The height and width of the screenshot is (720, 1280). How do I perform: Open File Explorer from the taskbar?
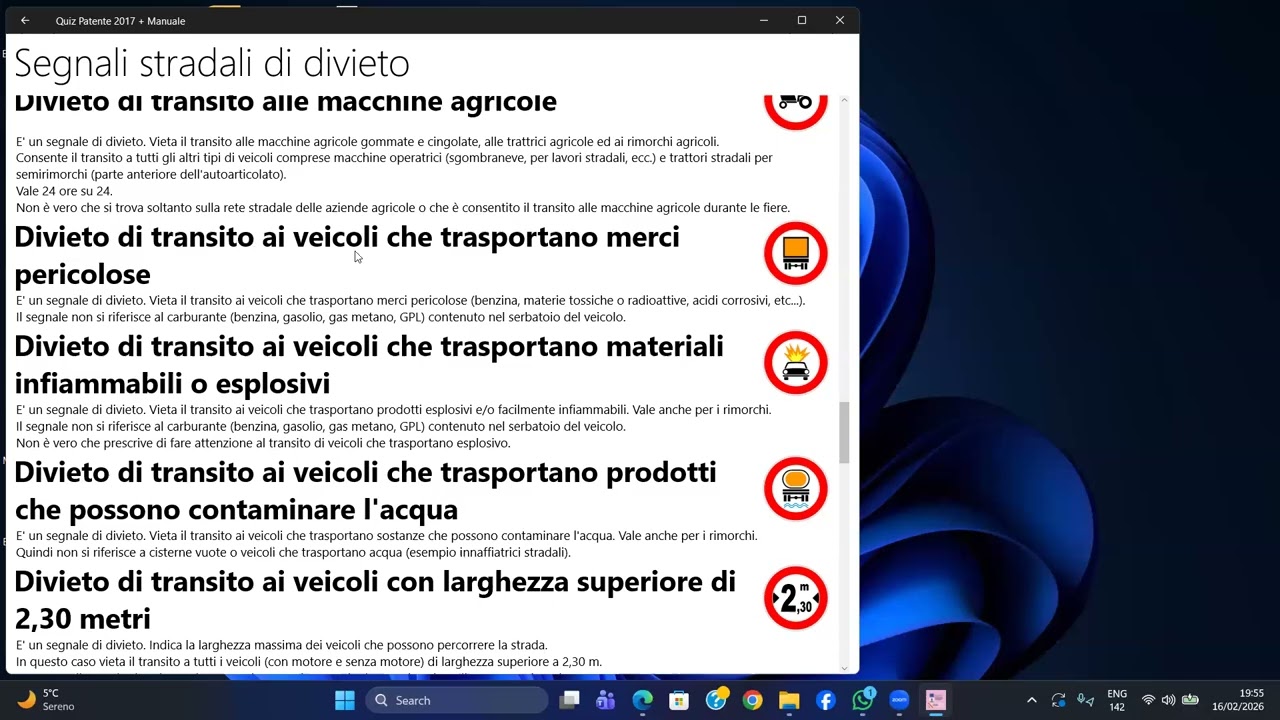click(x=789, y=700)
